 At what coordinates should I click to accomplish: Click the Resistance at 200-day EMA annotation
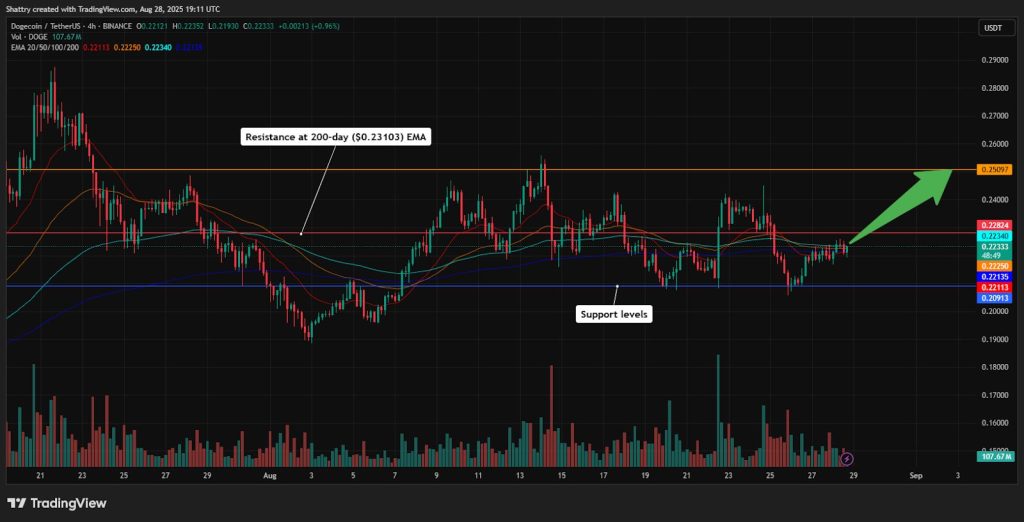tap(337, 138)
